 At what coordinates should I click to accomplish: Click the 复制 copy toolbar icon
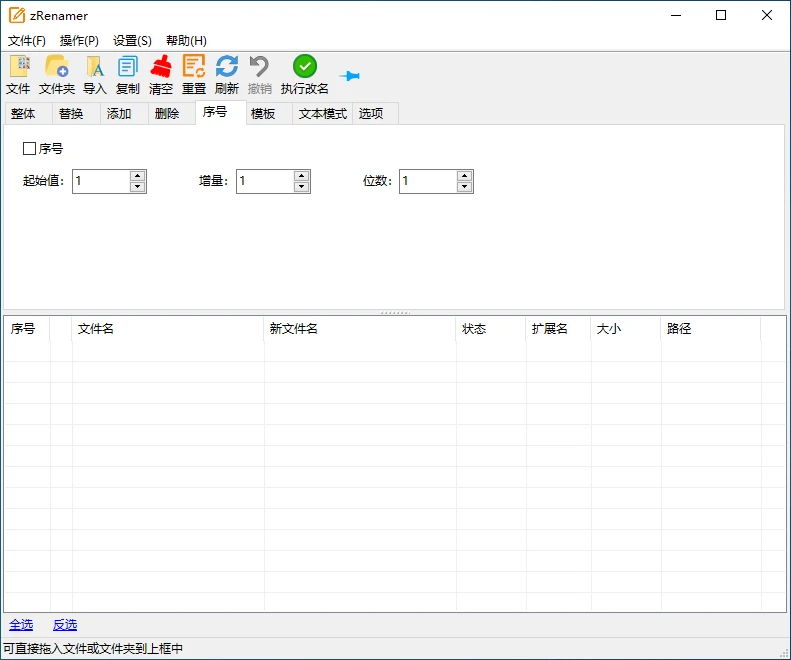[128, 67]
